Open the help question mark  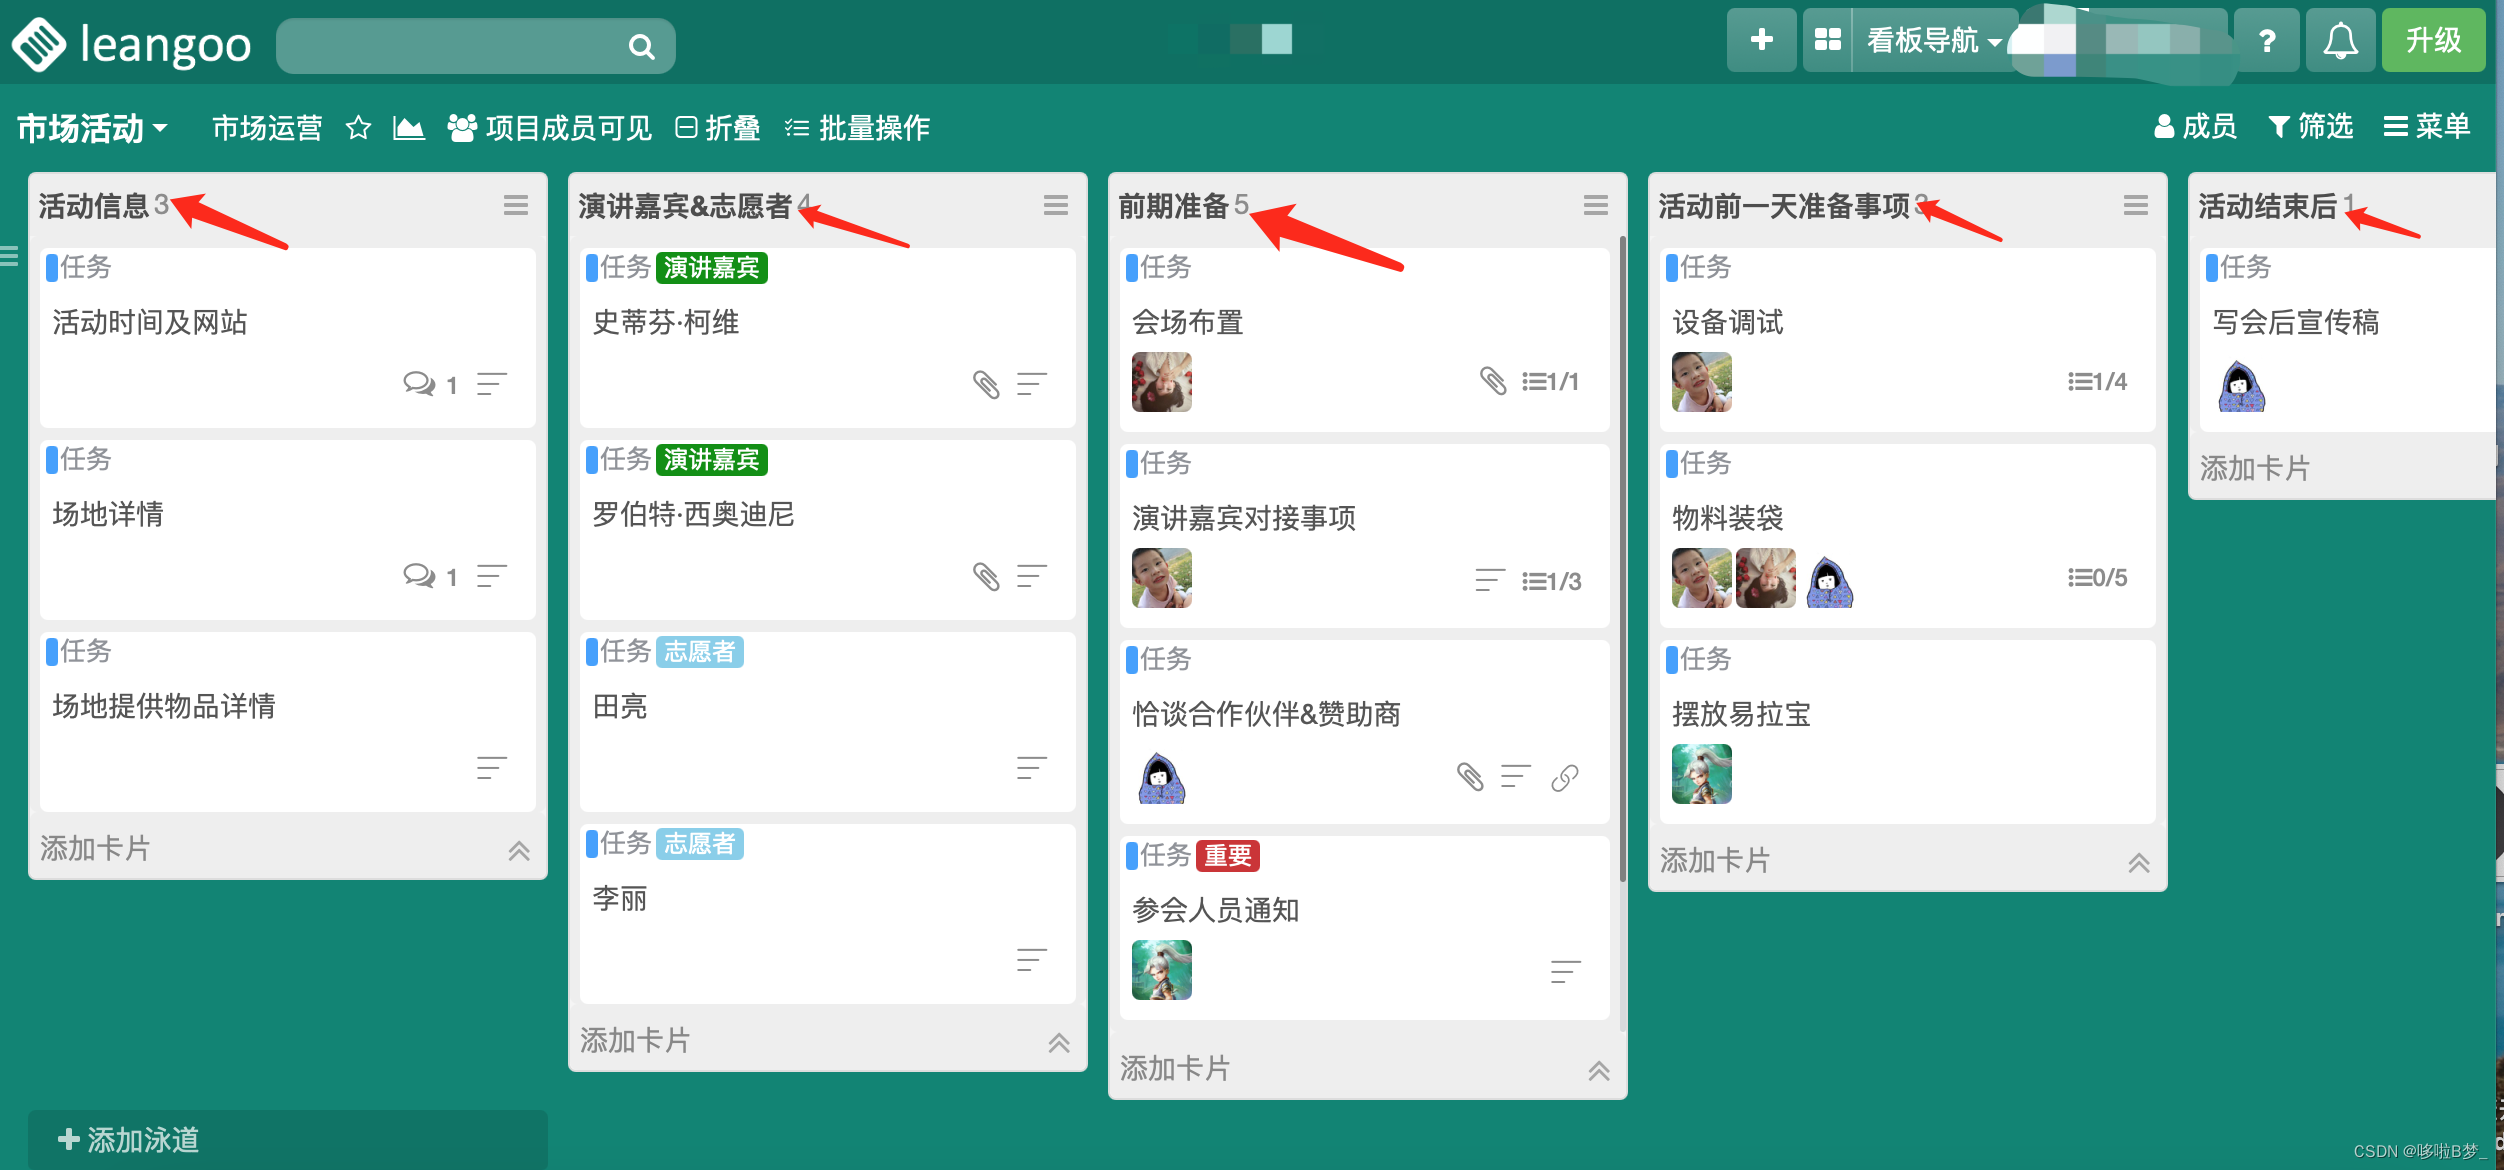tap(2267, 40)
